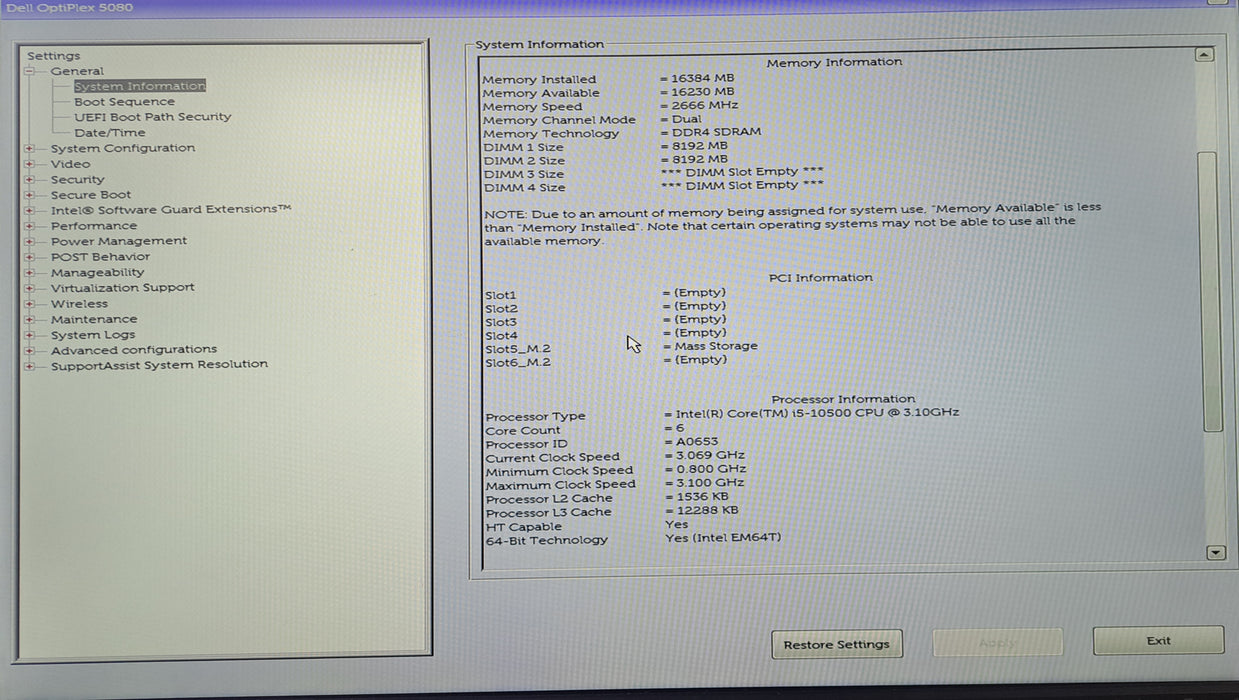Click the Restore Settings button

(837, 645)
